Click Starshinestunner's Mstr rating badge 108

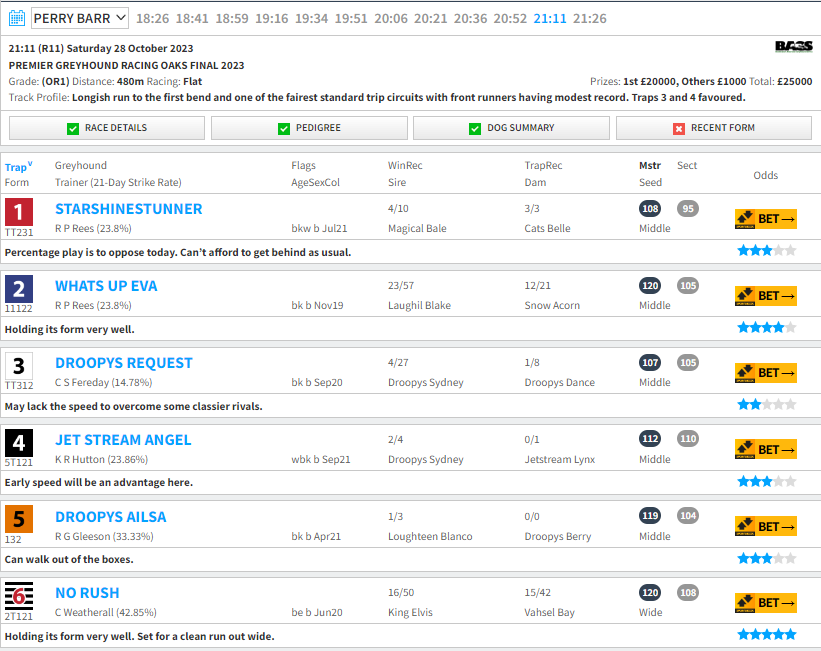pyautogui.click(x=650, y=208)
